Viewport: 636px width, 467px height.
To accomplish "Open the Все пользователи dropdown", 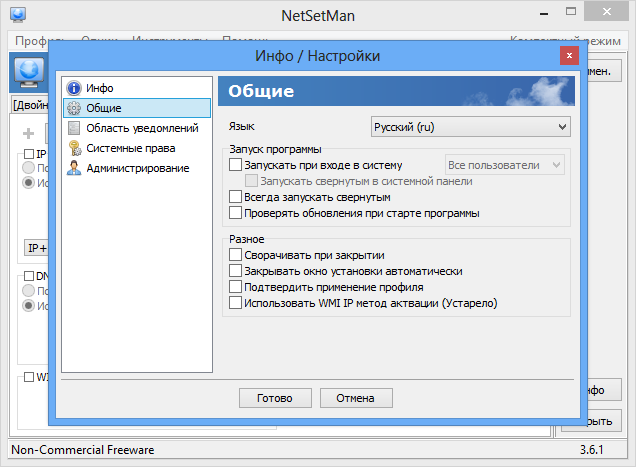I will coord(505,165).
